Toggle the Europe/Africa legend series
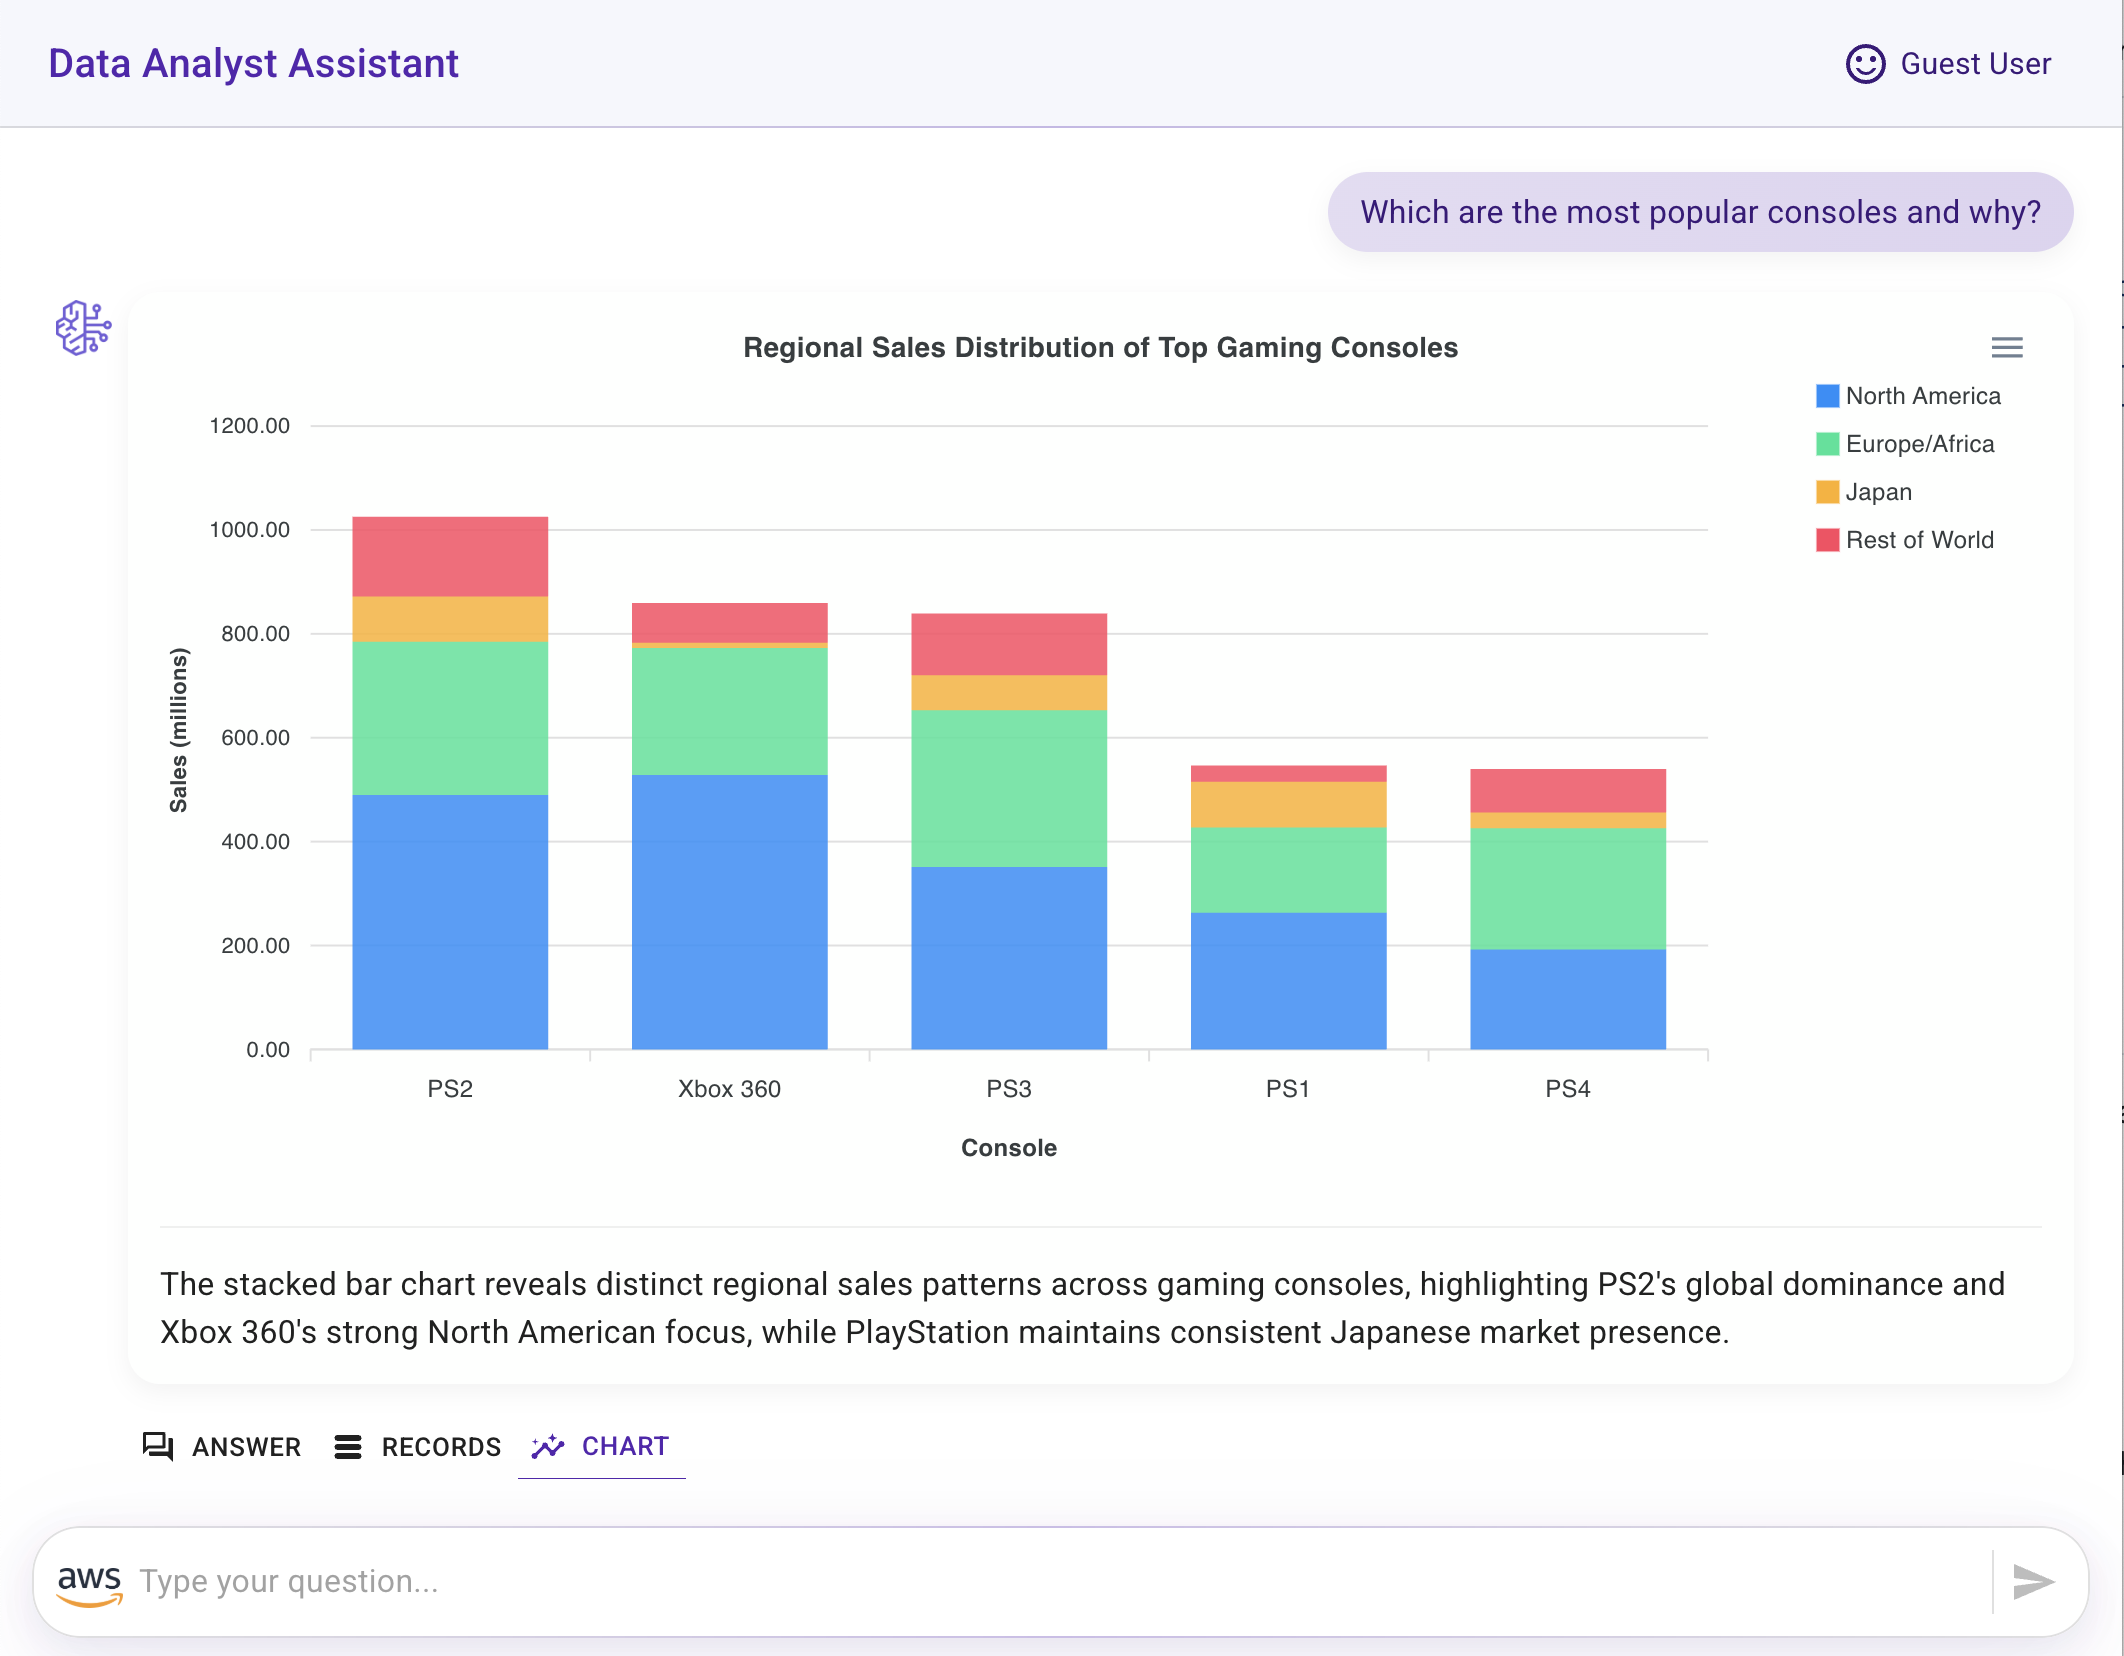The image size is (2124, 1656). coord(1905,444)
